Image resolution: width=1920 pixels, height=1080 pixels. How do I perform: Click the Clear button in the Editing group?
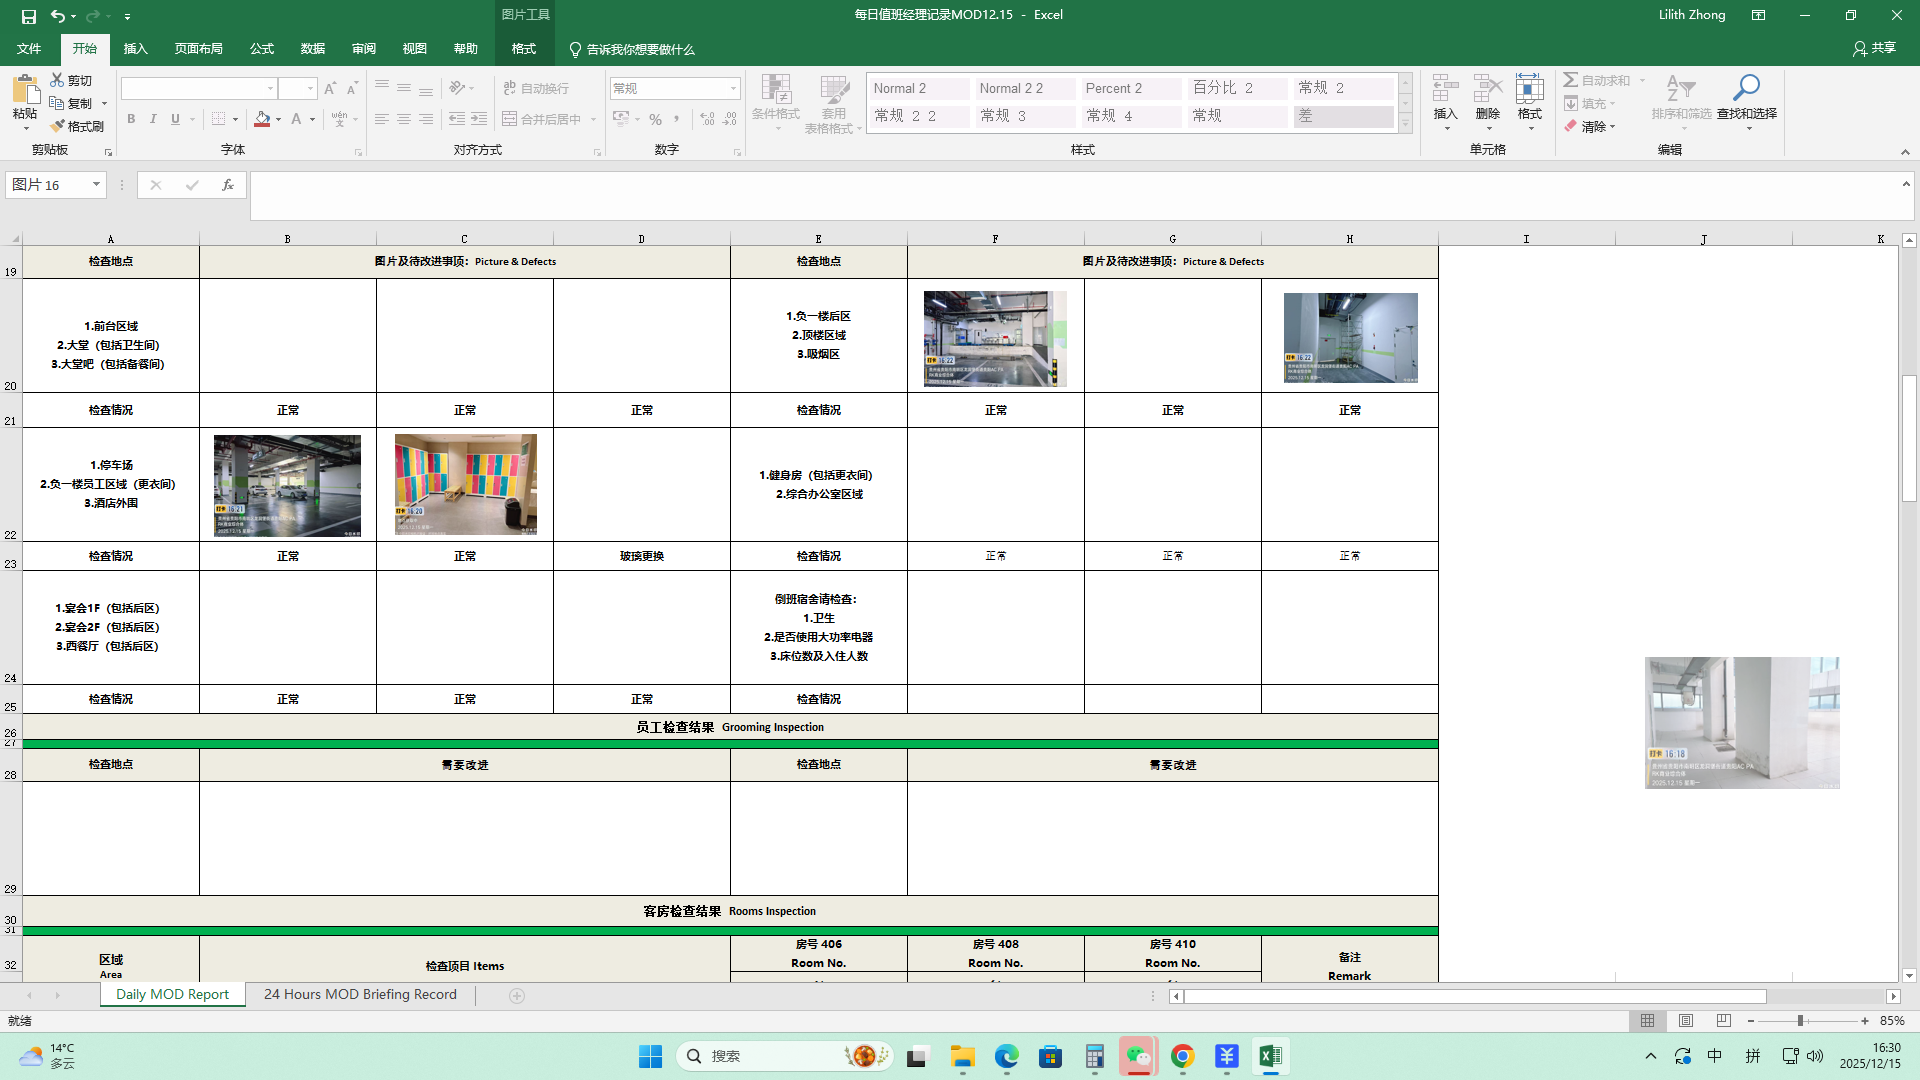click(1591, 127)
